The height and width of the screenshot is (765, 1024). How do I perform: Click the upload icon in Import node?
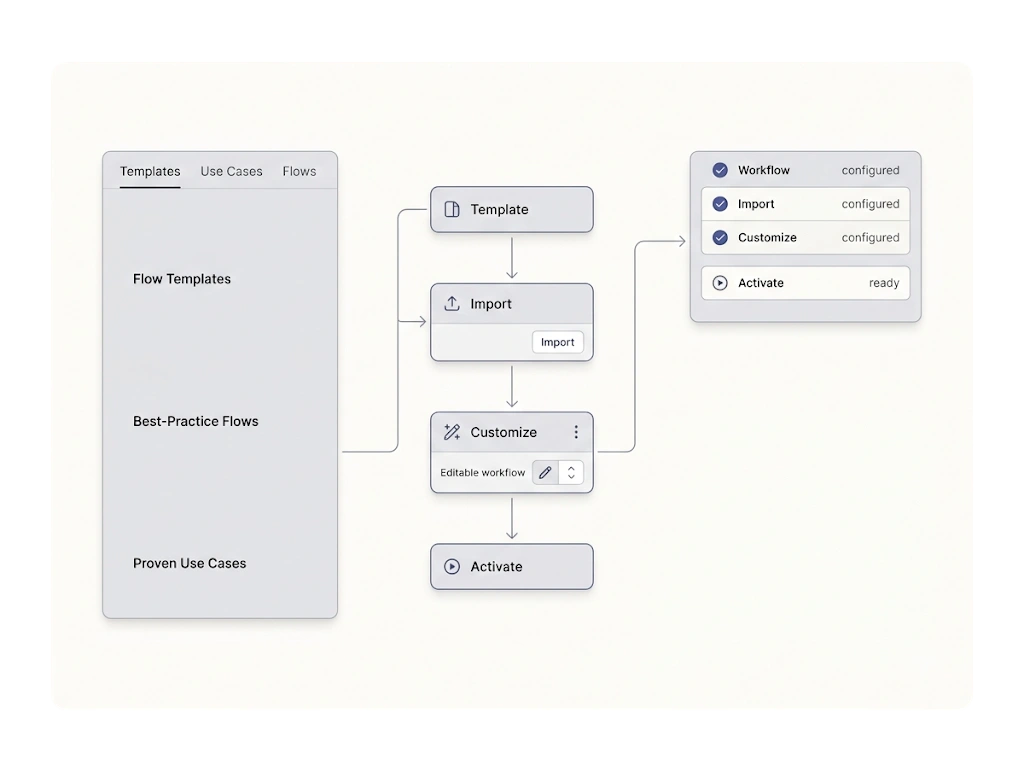tap(452, 304)
